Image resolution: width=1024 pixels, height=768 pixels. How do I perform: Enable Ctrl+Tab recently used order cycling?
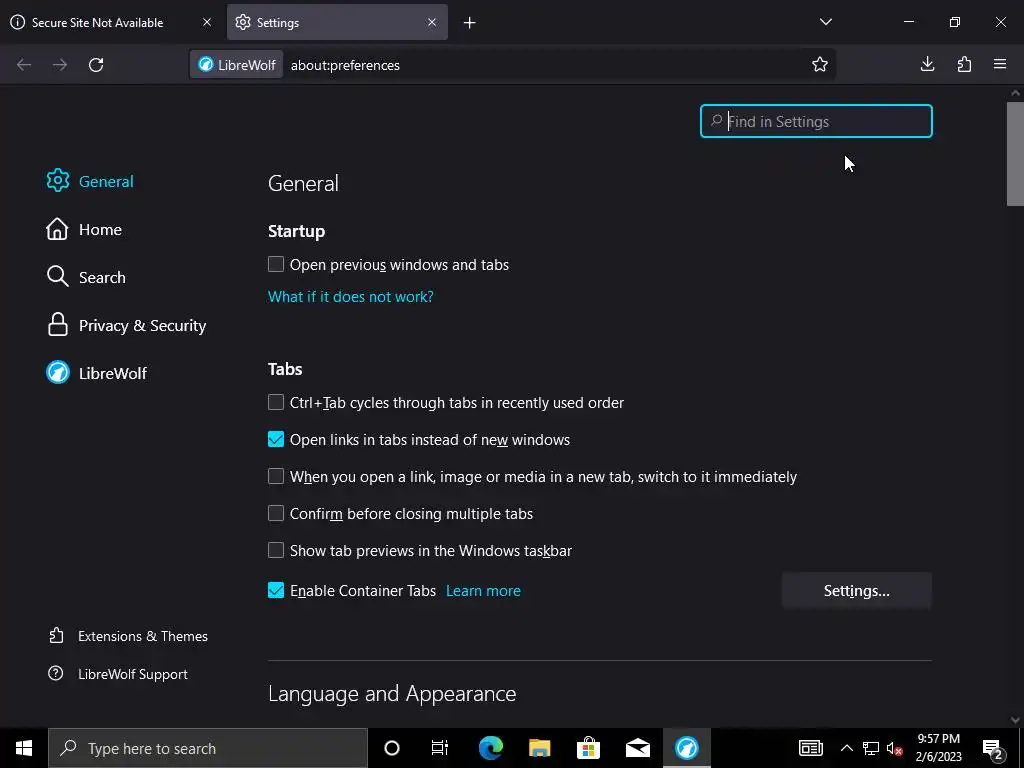click(276, 402)
